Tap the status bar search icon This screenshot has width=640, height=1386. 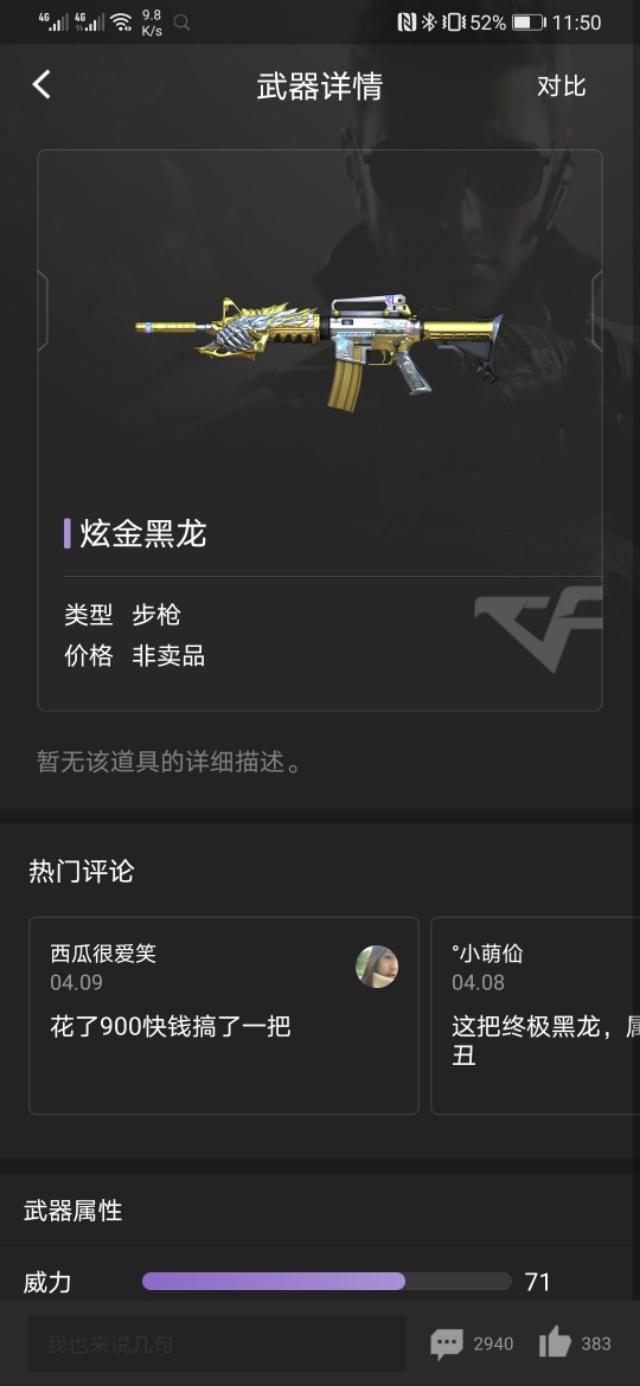(x=182, y=22)
